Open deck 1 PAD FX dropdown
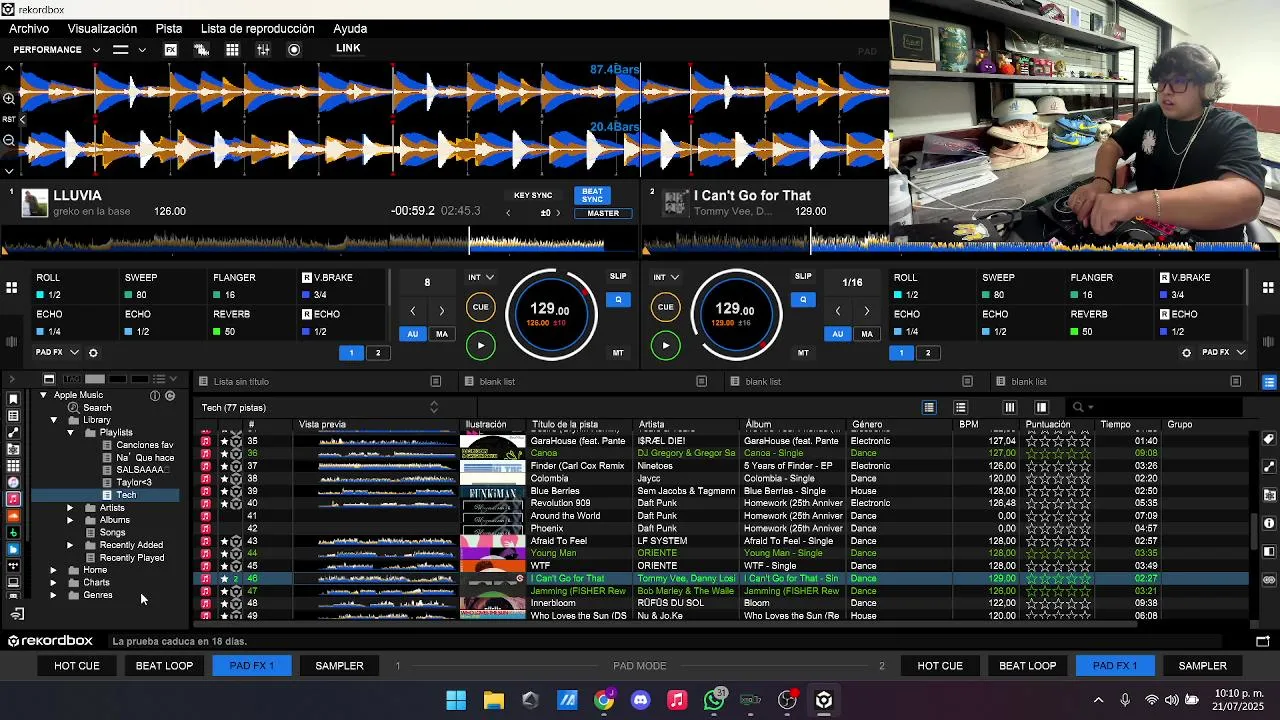Viewport: 1280px width, 720px height. (55, 353)
